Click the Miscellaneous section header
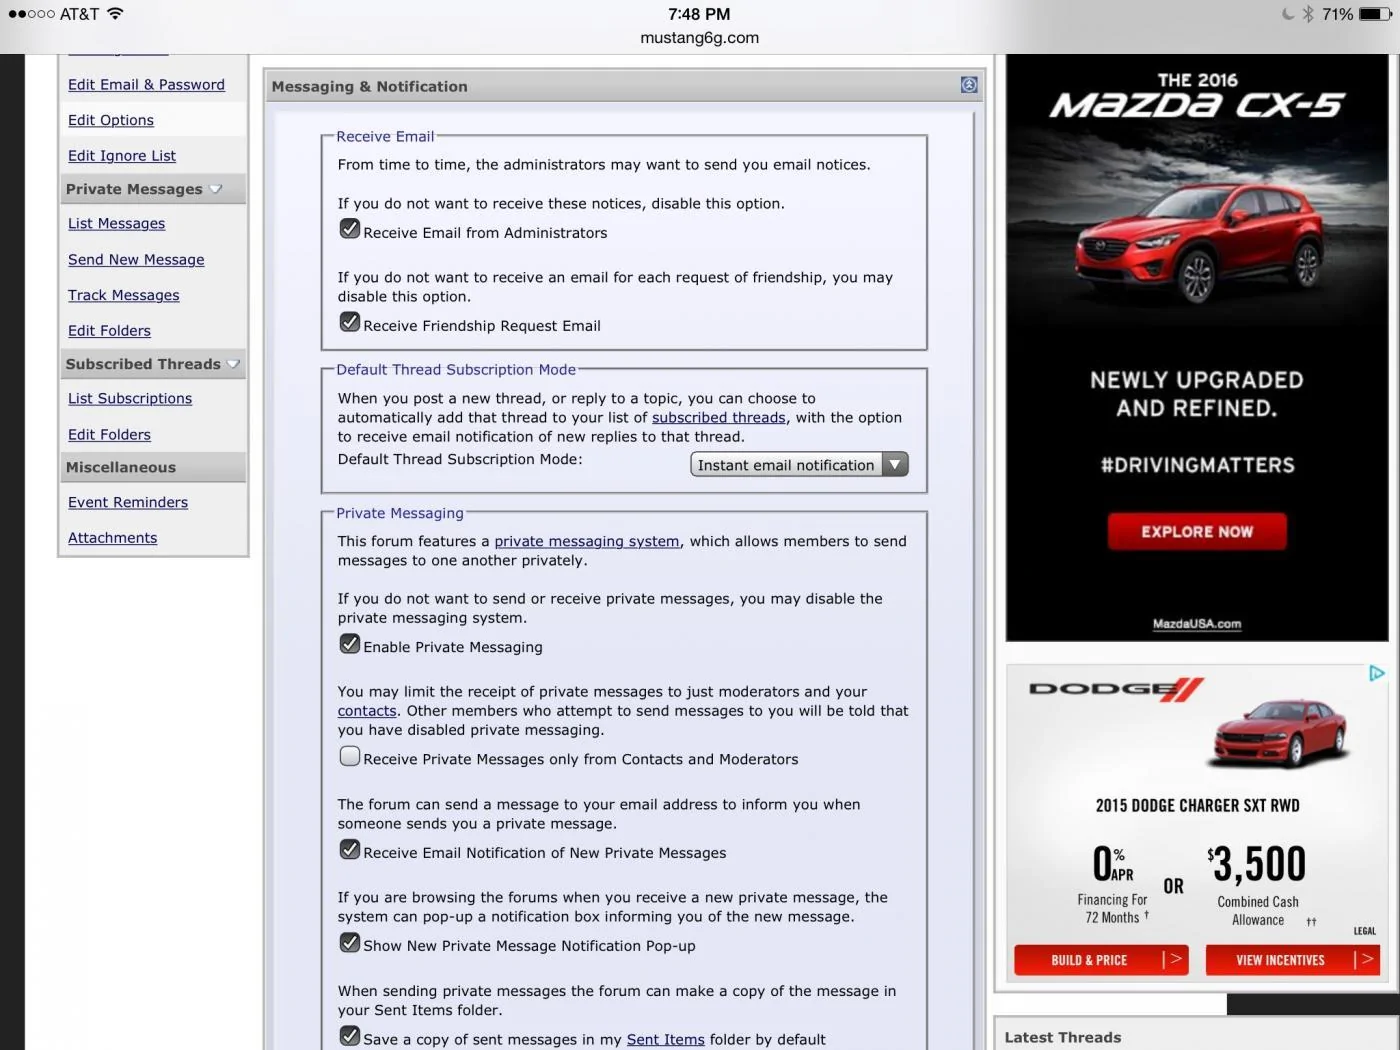The height and width of the screenshot is (1050, 1400). coord(153,467)
